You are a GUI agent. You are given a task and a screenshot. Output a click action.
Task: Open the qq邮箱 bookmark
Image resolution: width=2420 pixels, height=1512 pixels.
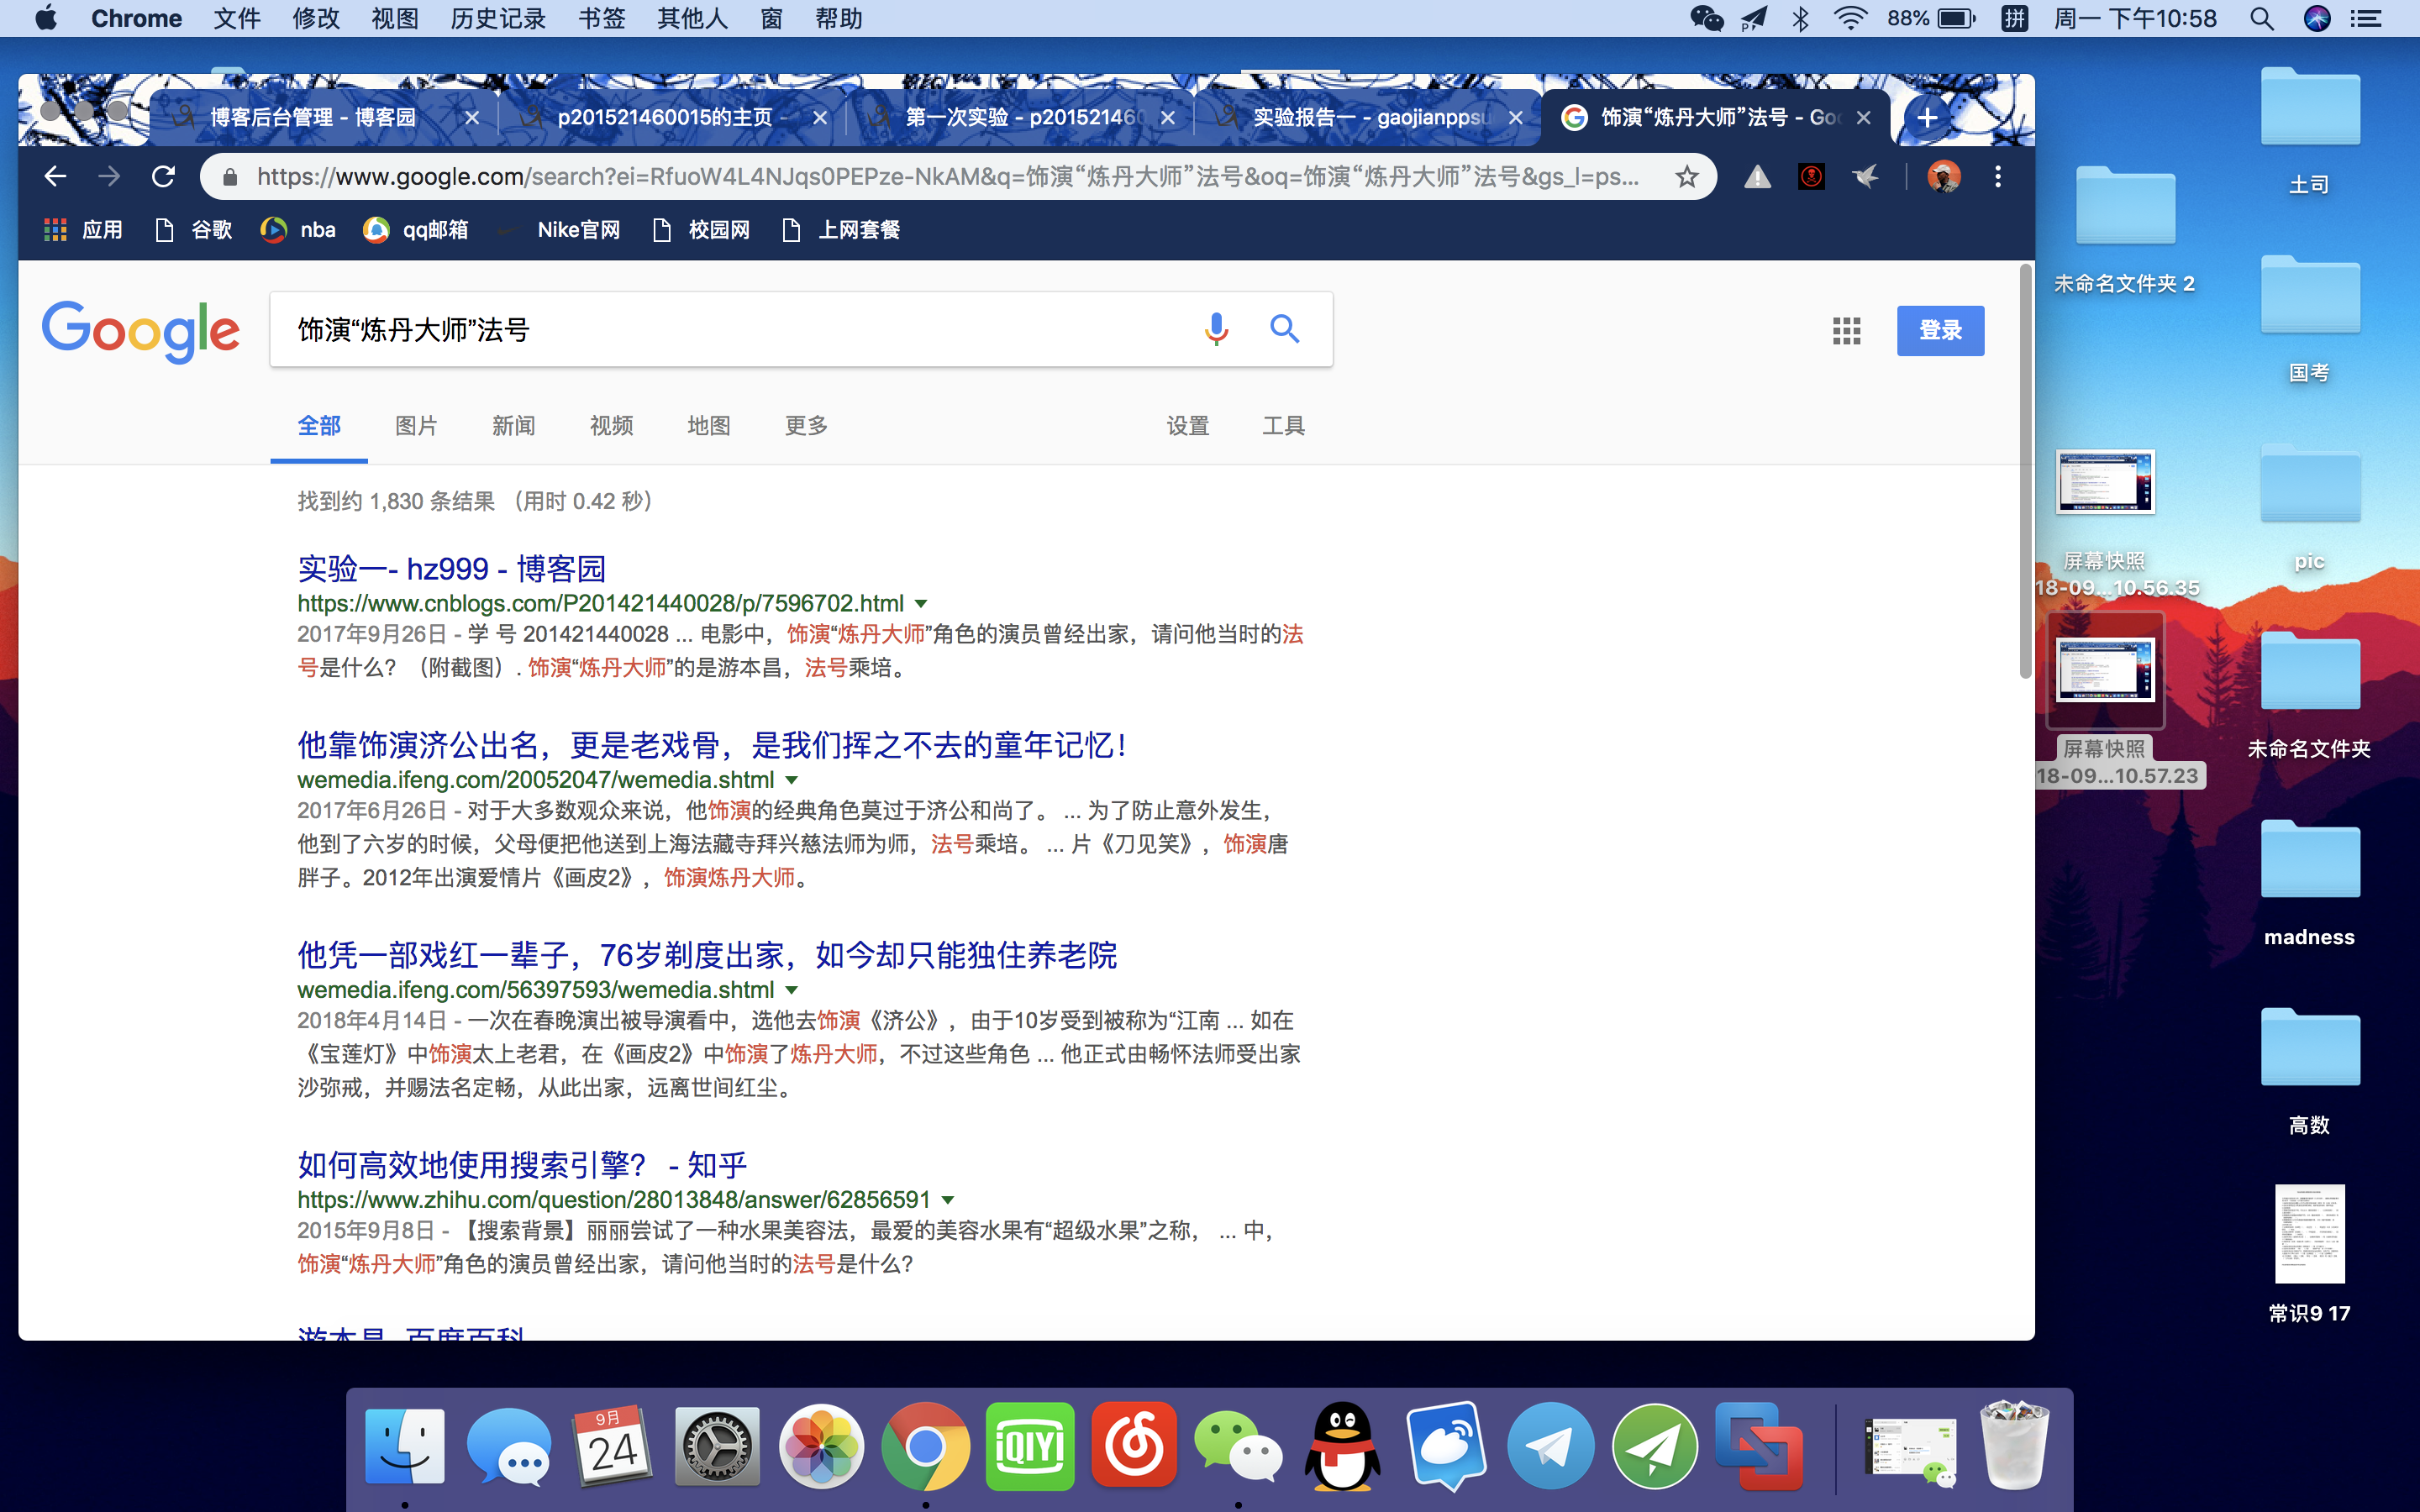(417, 230)
